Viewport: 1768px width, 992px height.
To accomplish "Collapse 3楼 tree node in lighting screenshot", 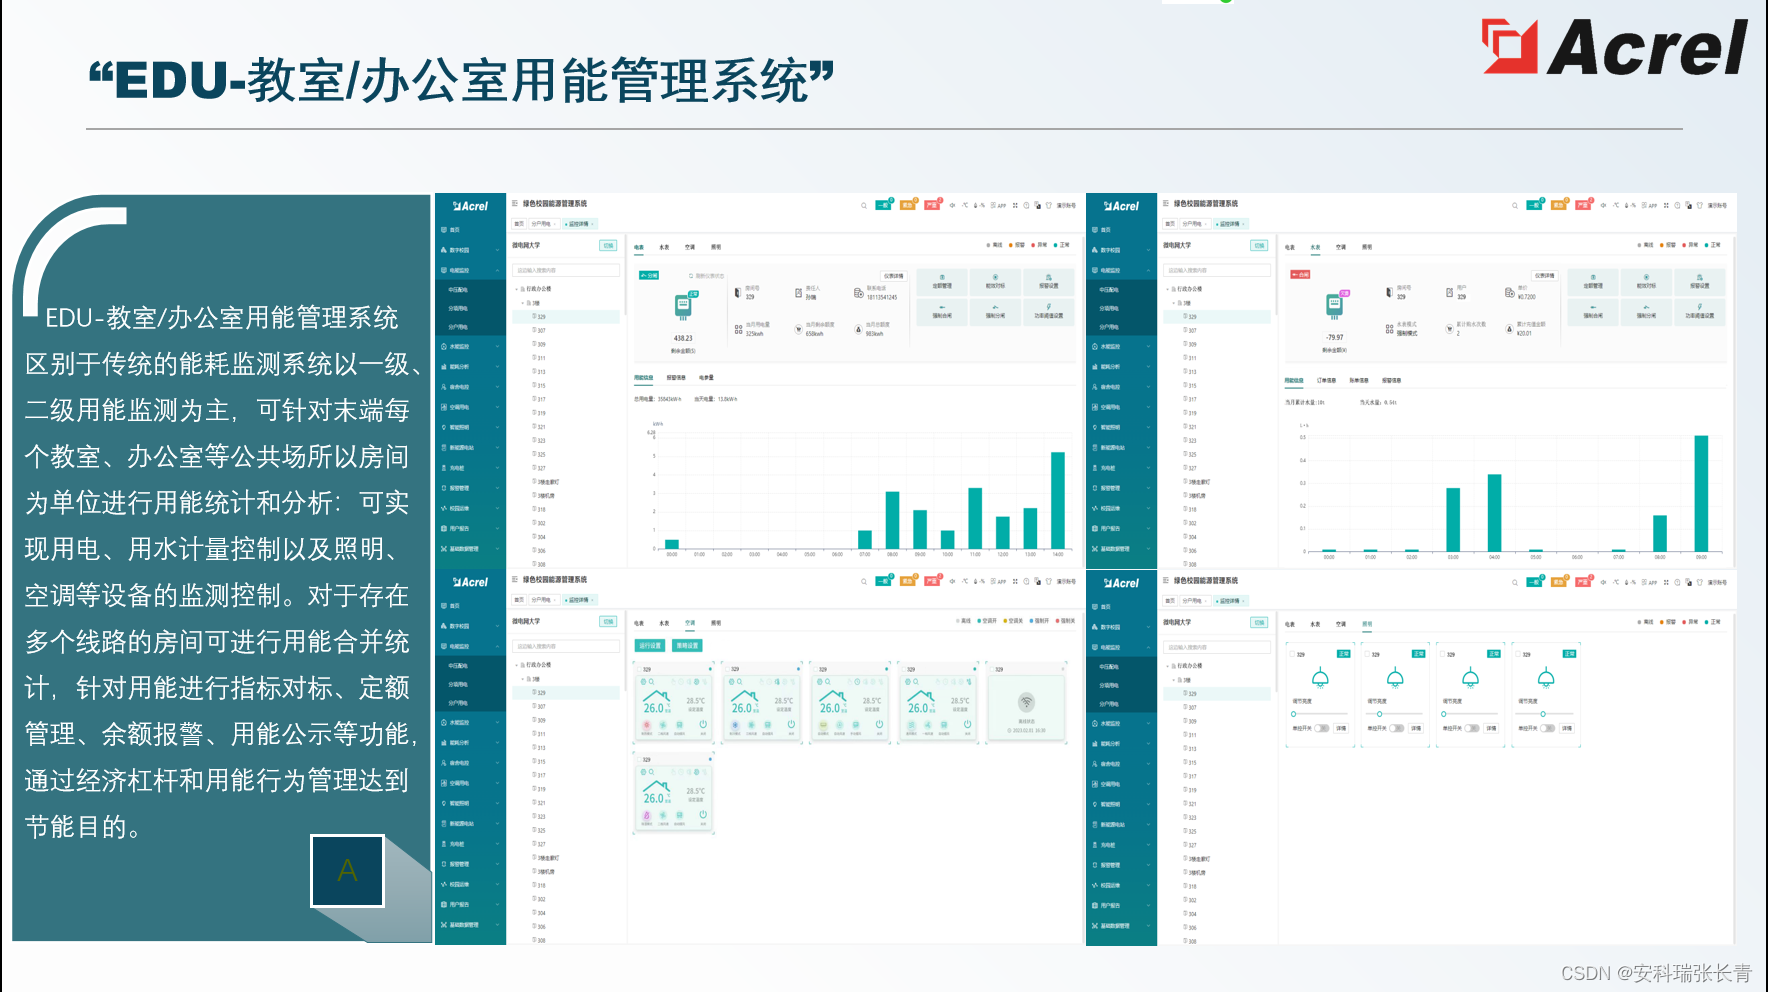I will (x=1175, y=680).
